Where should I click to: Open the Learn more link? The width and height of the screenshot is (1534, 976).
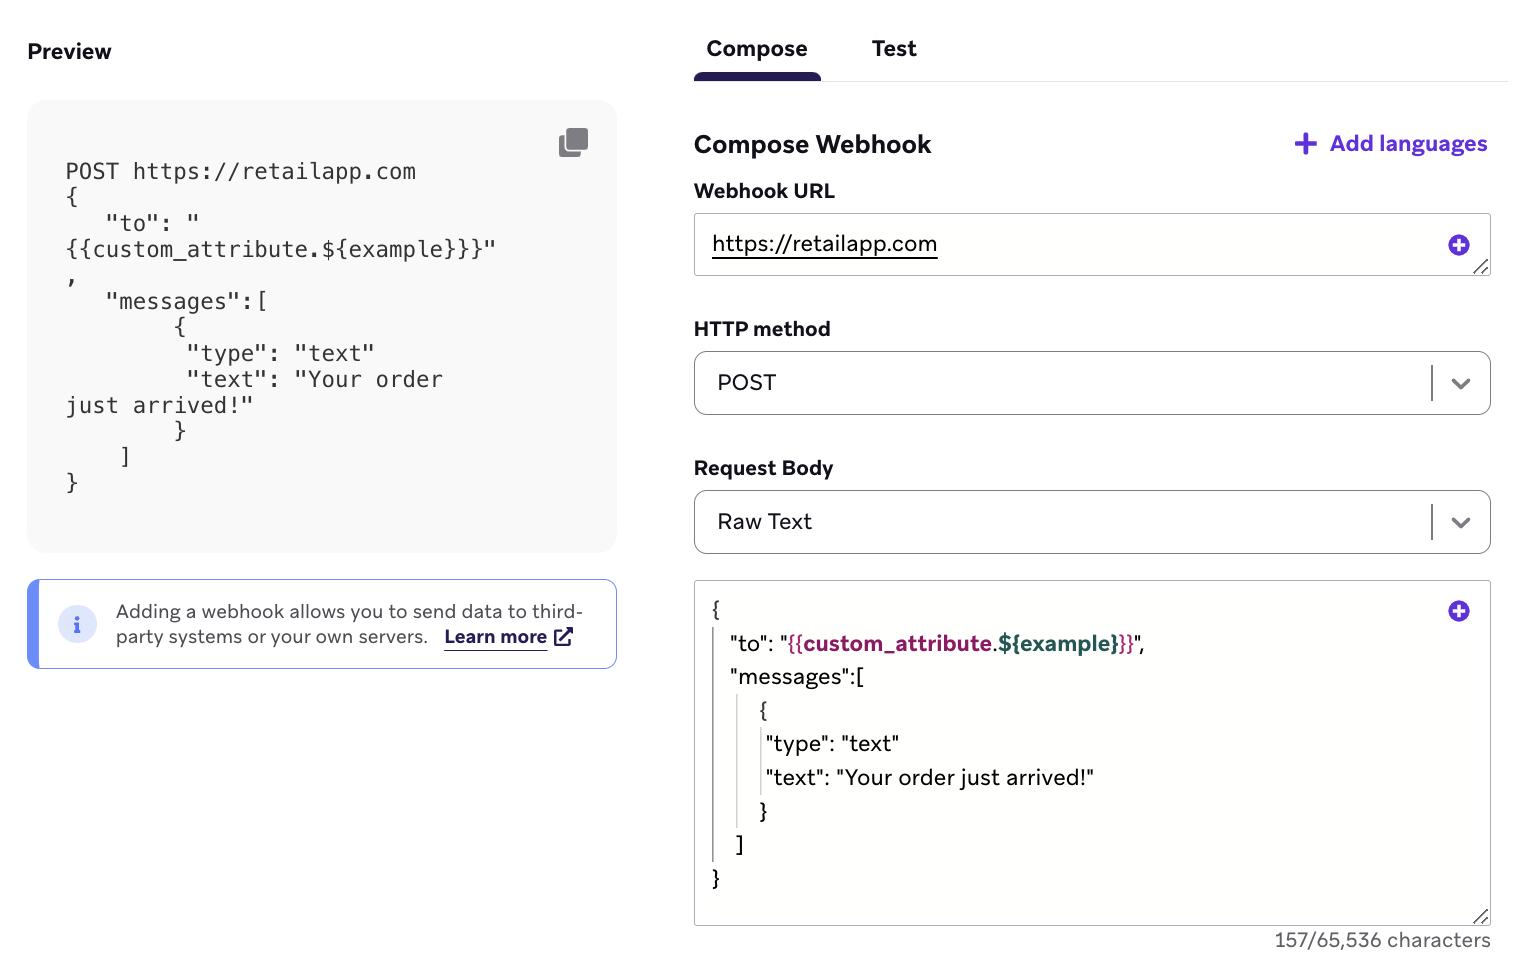point(495,637)
